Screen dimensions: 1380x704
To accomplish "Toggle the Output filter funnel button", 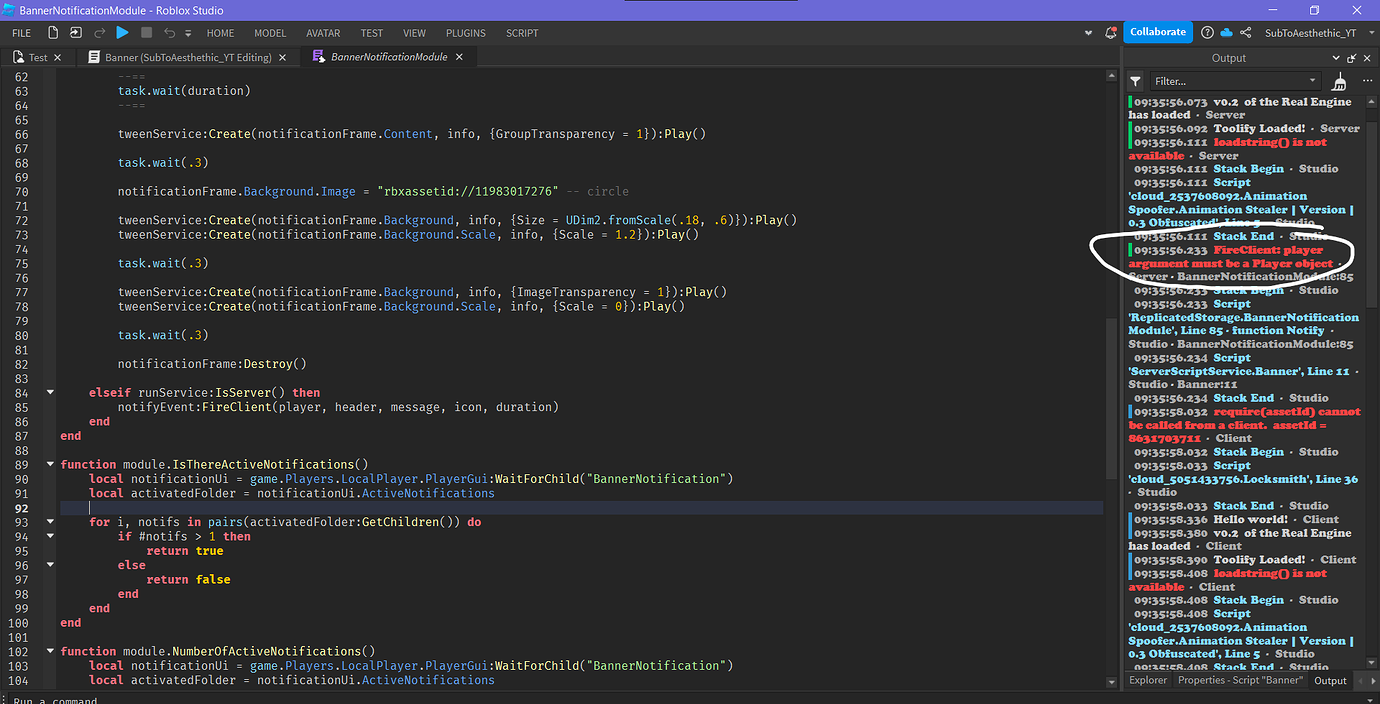I will pyautogui.click(x=1136, y=81).
